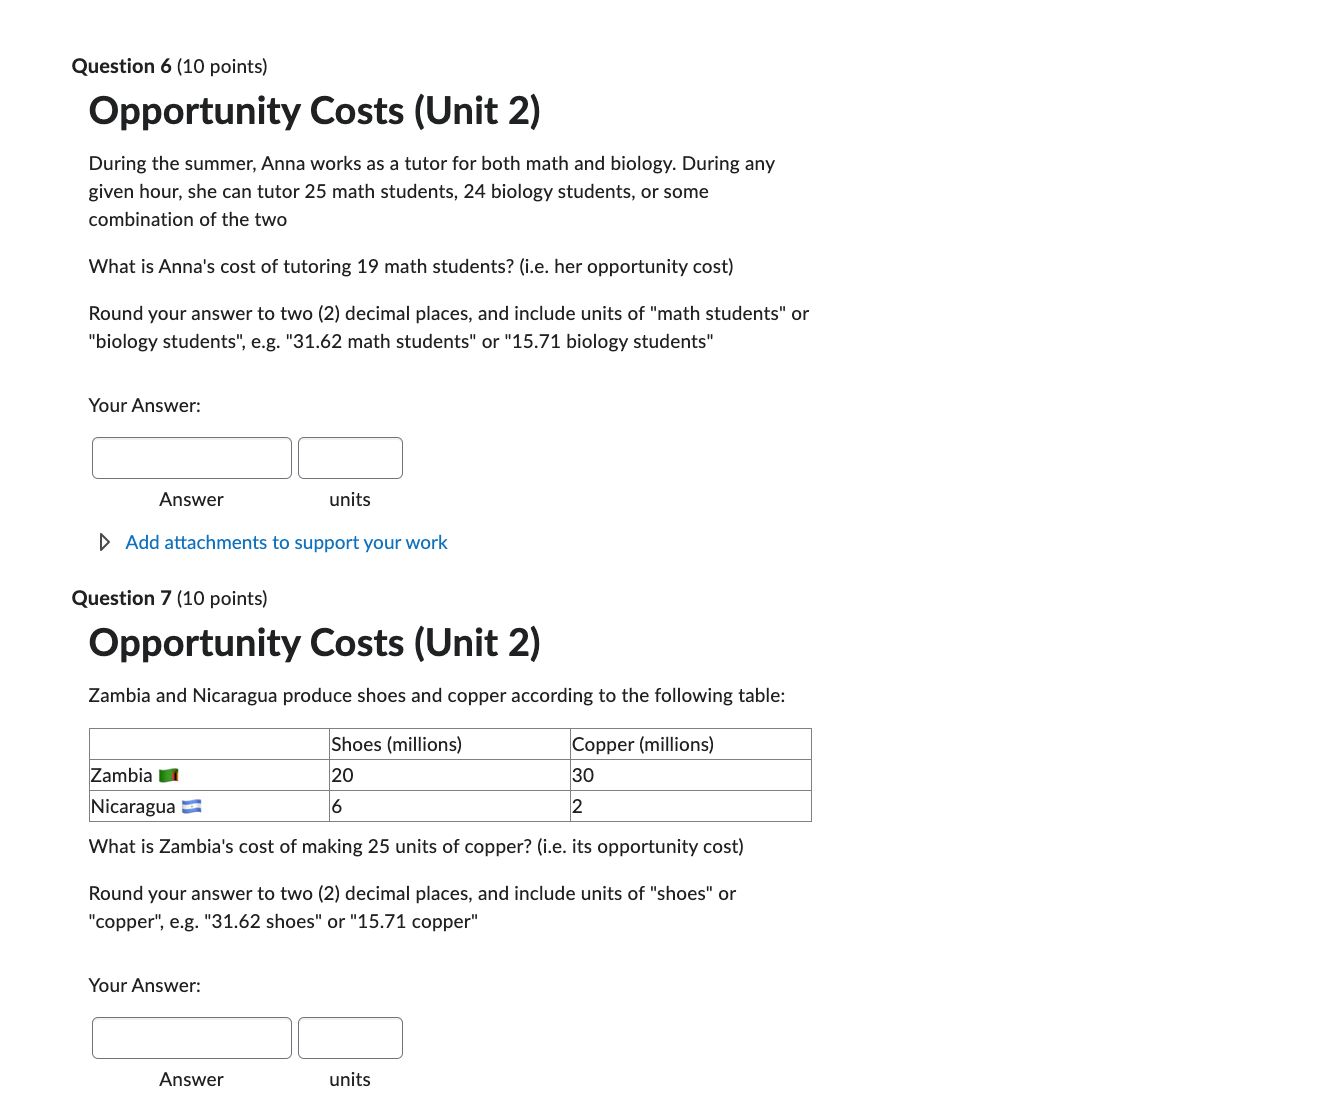Click the units input field for Question 7
Image resolution: width=1341 pixels, height=1103 pixels.
350,1037
